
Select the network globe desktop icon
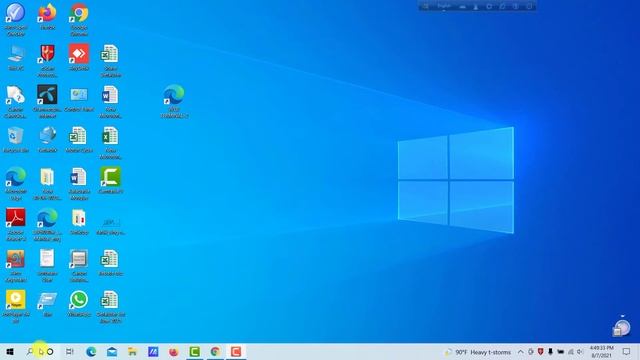(x=47, y=140)
